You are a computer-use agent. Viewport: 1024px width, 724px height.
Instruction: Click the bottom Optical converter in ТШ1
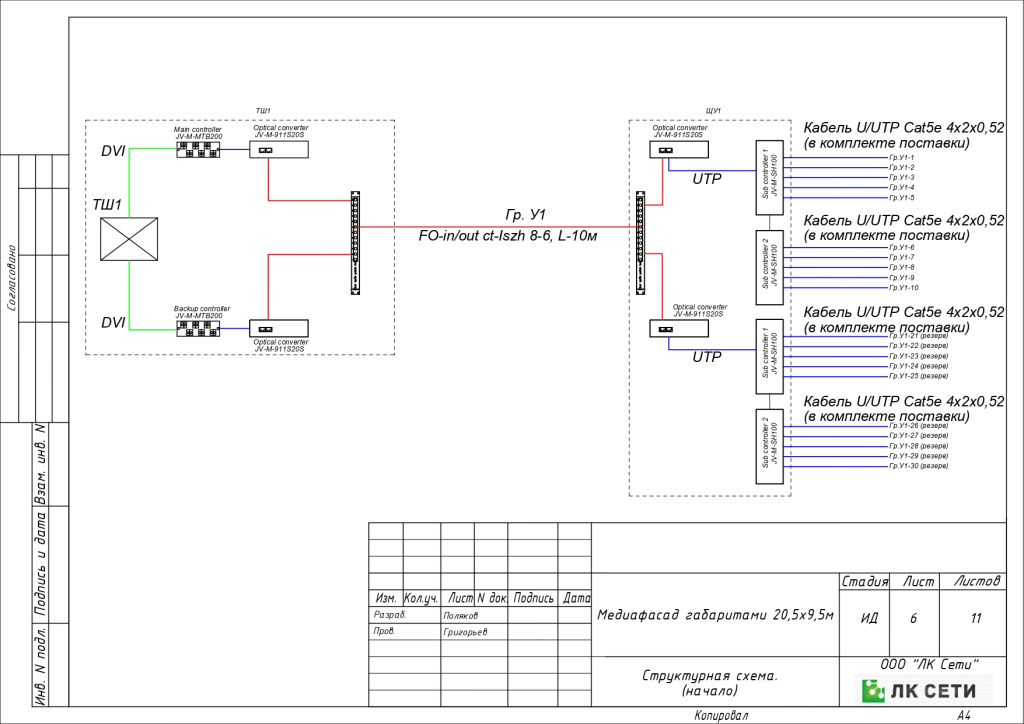tap(279, 328)
